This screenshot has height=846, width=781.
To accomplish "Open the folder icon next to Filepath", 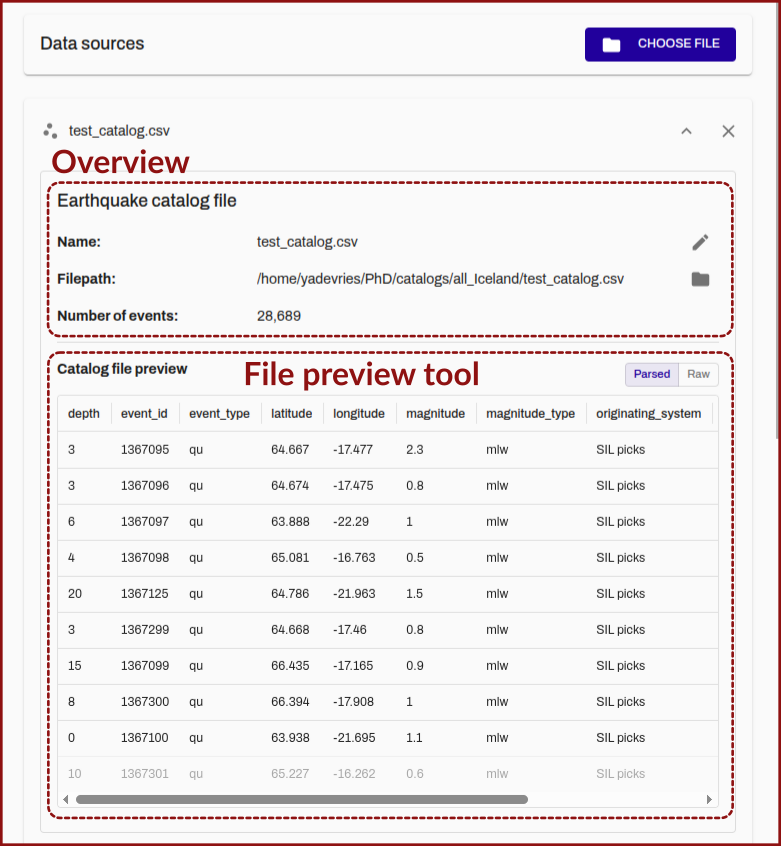I will click(x=700, y=279).
